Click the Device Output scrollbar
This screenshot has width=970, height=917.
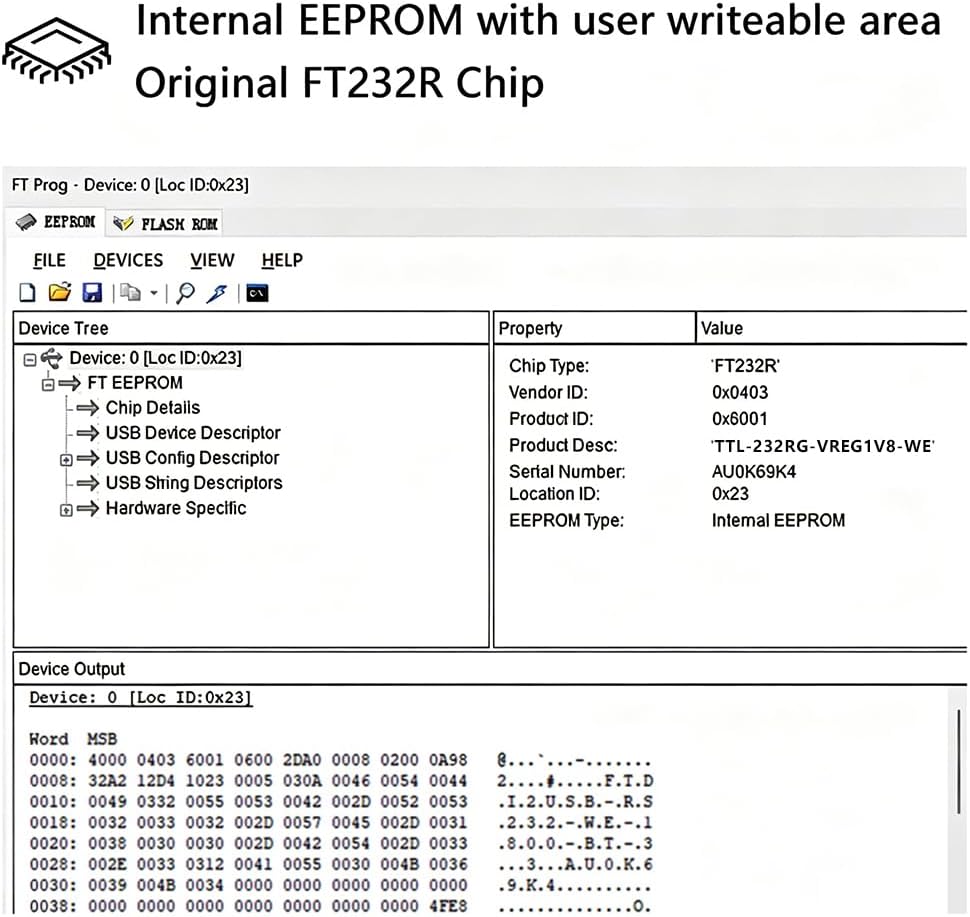pos(958,761)
